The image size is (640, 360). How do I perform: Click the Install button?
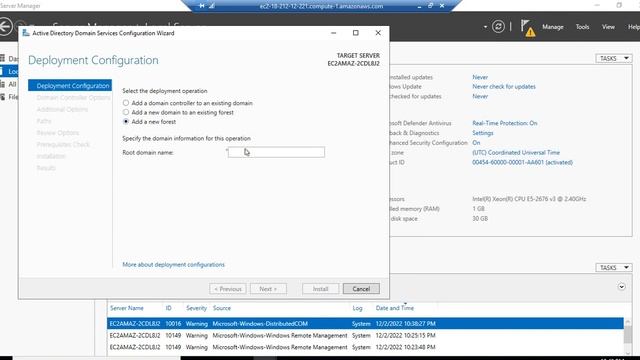click(x=320, y=289)
